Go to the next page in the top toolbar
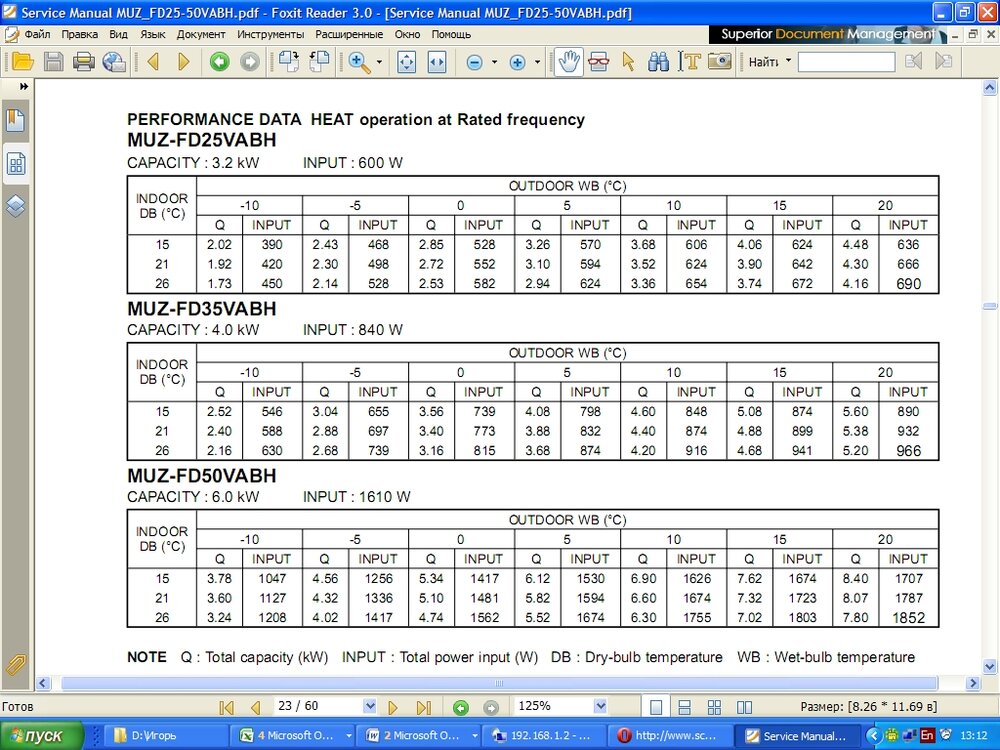Viewport: 1000px width, 750px height. coord(184,62)
